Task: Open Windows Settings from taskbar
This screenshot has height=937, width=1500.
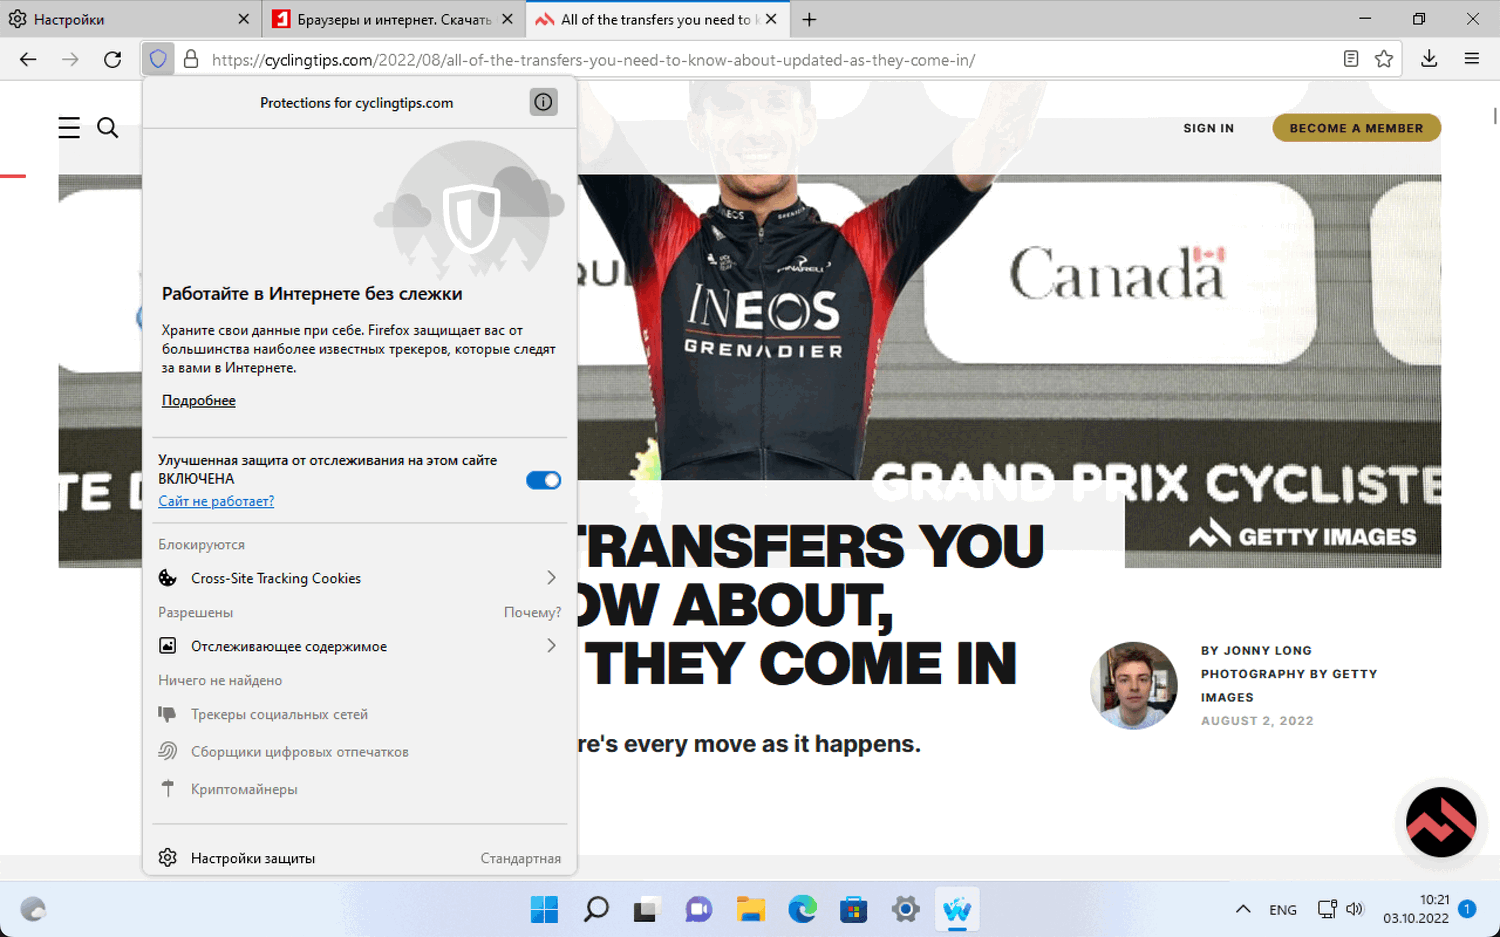Action: pyautogui.click(x=905, y=909)
